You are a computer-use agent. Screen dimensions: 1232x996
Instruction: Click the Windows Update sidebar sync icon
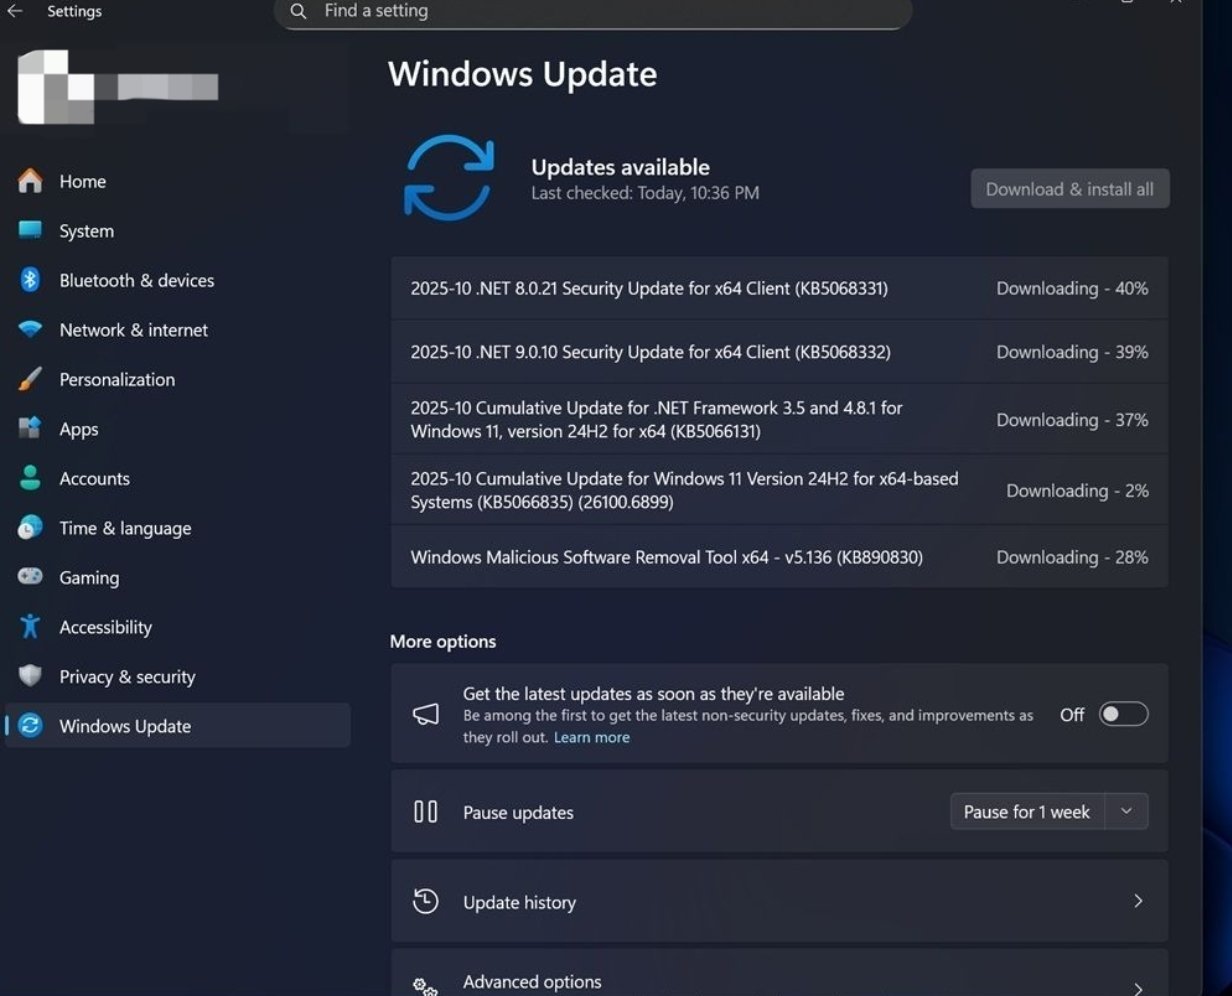pos(31,726)
